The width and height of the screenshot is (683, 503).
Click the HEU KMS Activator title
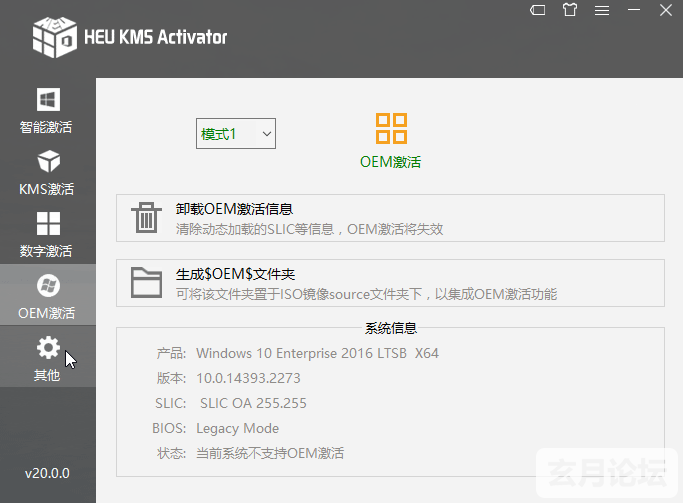pos(156,37)
